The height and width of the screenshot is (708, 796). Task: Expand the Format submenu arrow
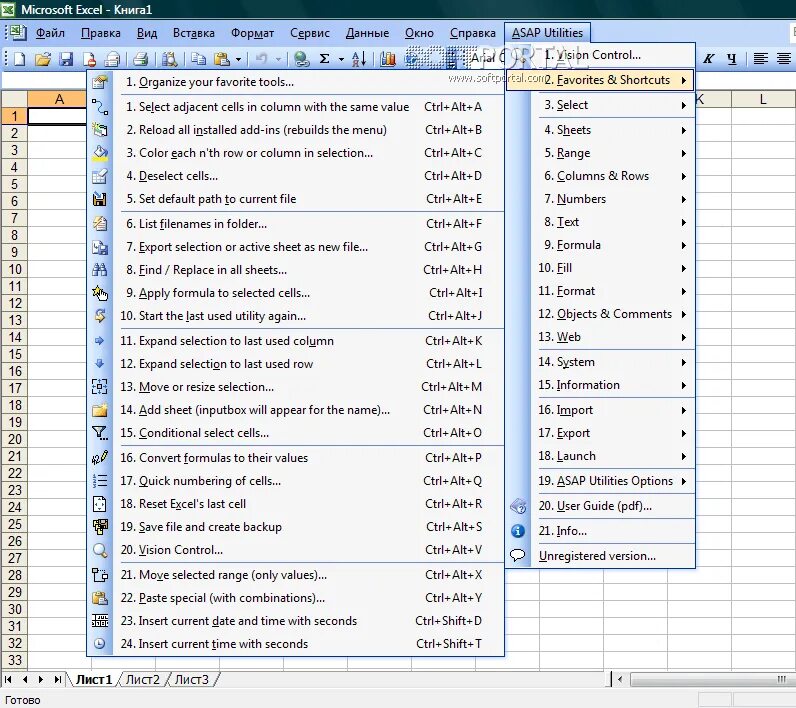click(684, 291)
